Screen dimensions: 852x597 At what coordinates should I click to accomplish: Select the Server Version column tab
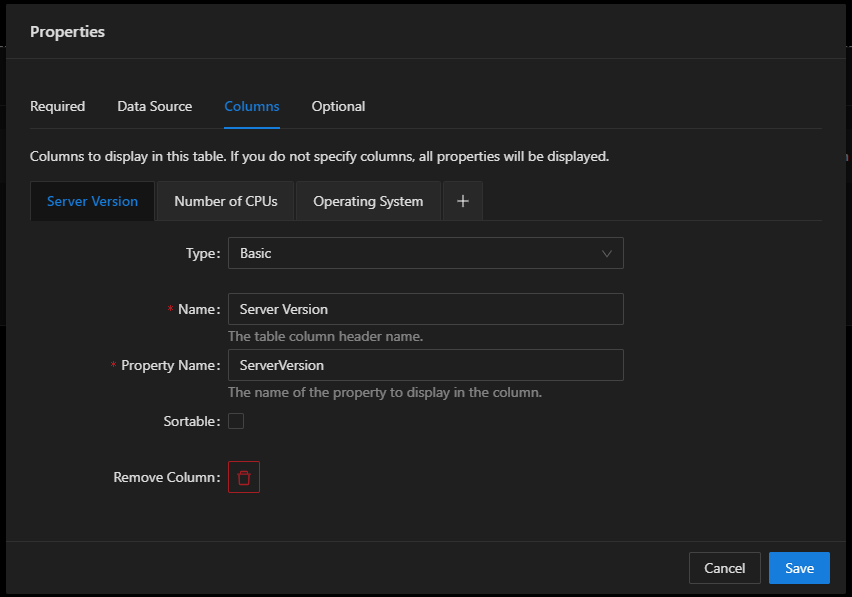[92, 201]
